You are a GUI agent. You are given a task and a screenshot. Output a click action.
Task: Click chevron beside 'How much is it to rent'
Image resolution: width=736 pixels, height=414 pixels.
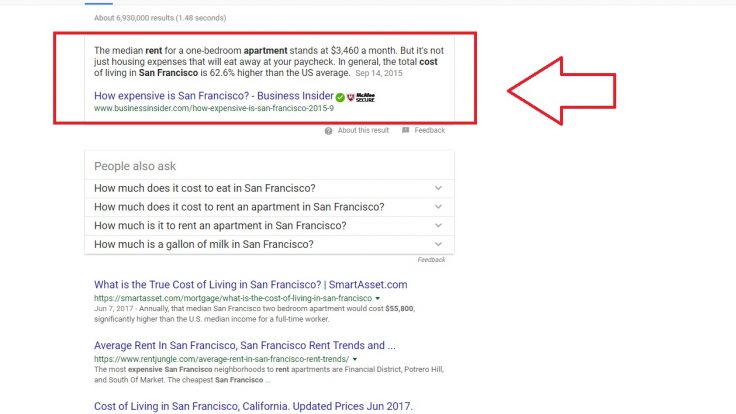438,226
